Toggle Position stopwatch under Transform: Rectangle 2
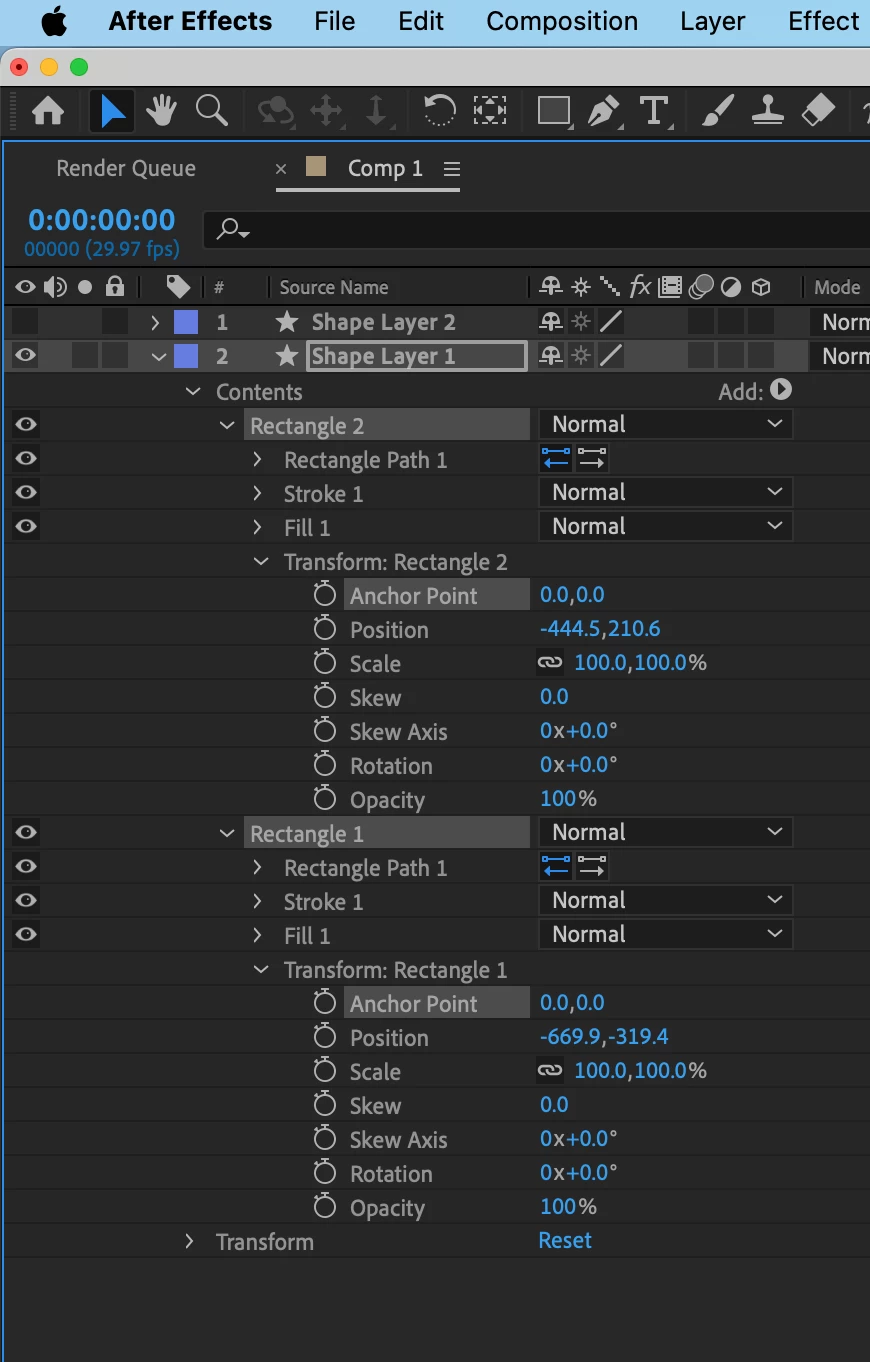Image resolution: width=870 pixels, height=1362 pixels. pyautogui.click(x=324, y=629)
